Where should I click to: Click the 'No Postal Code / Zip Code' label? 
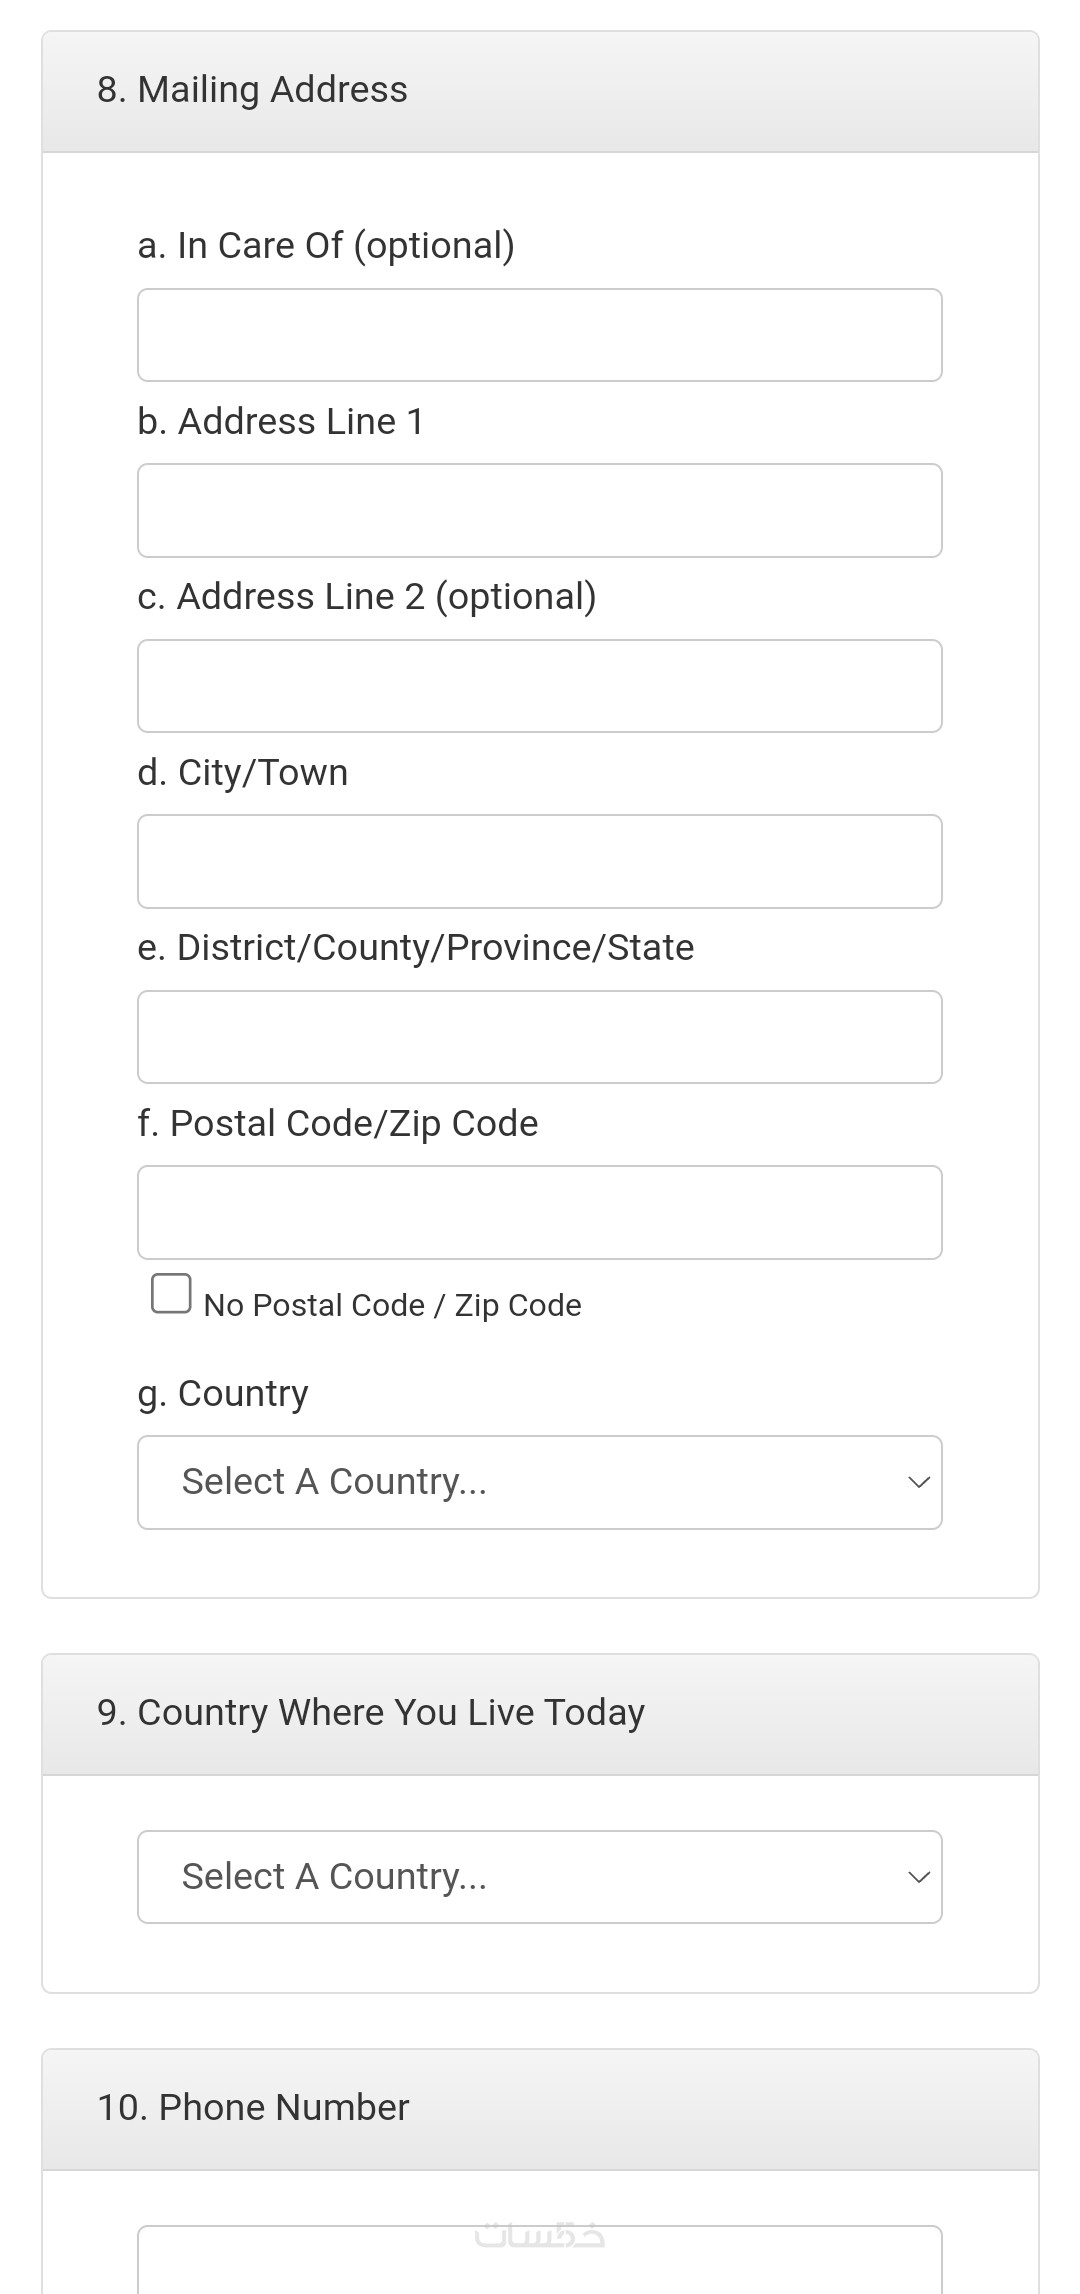392,1305
